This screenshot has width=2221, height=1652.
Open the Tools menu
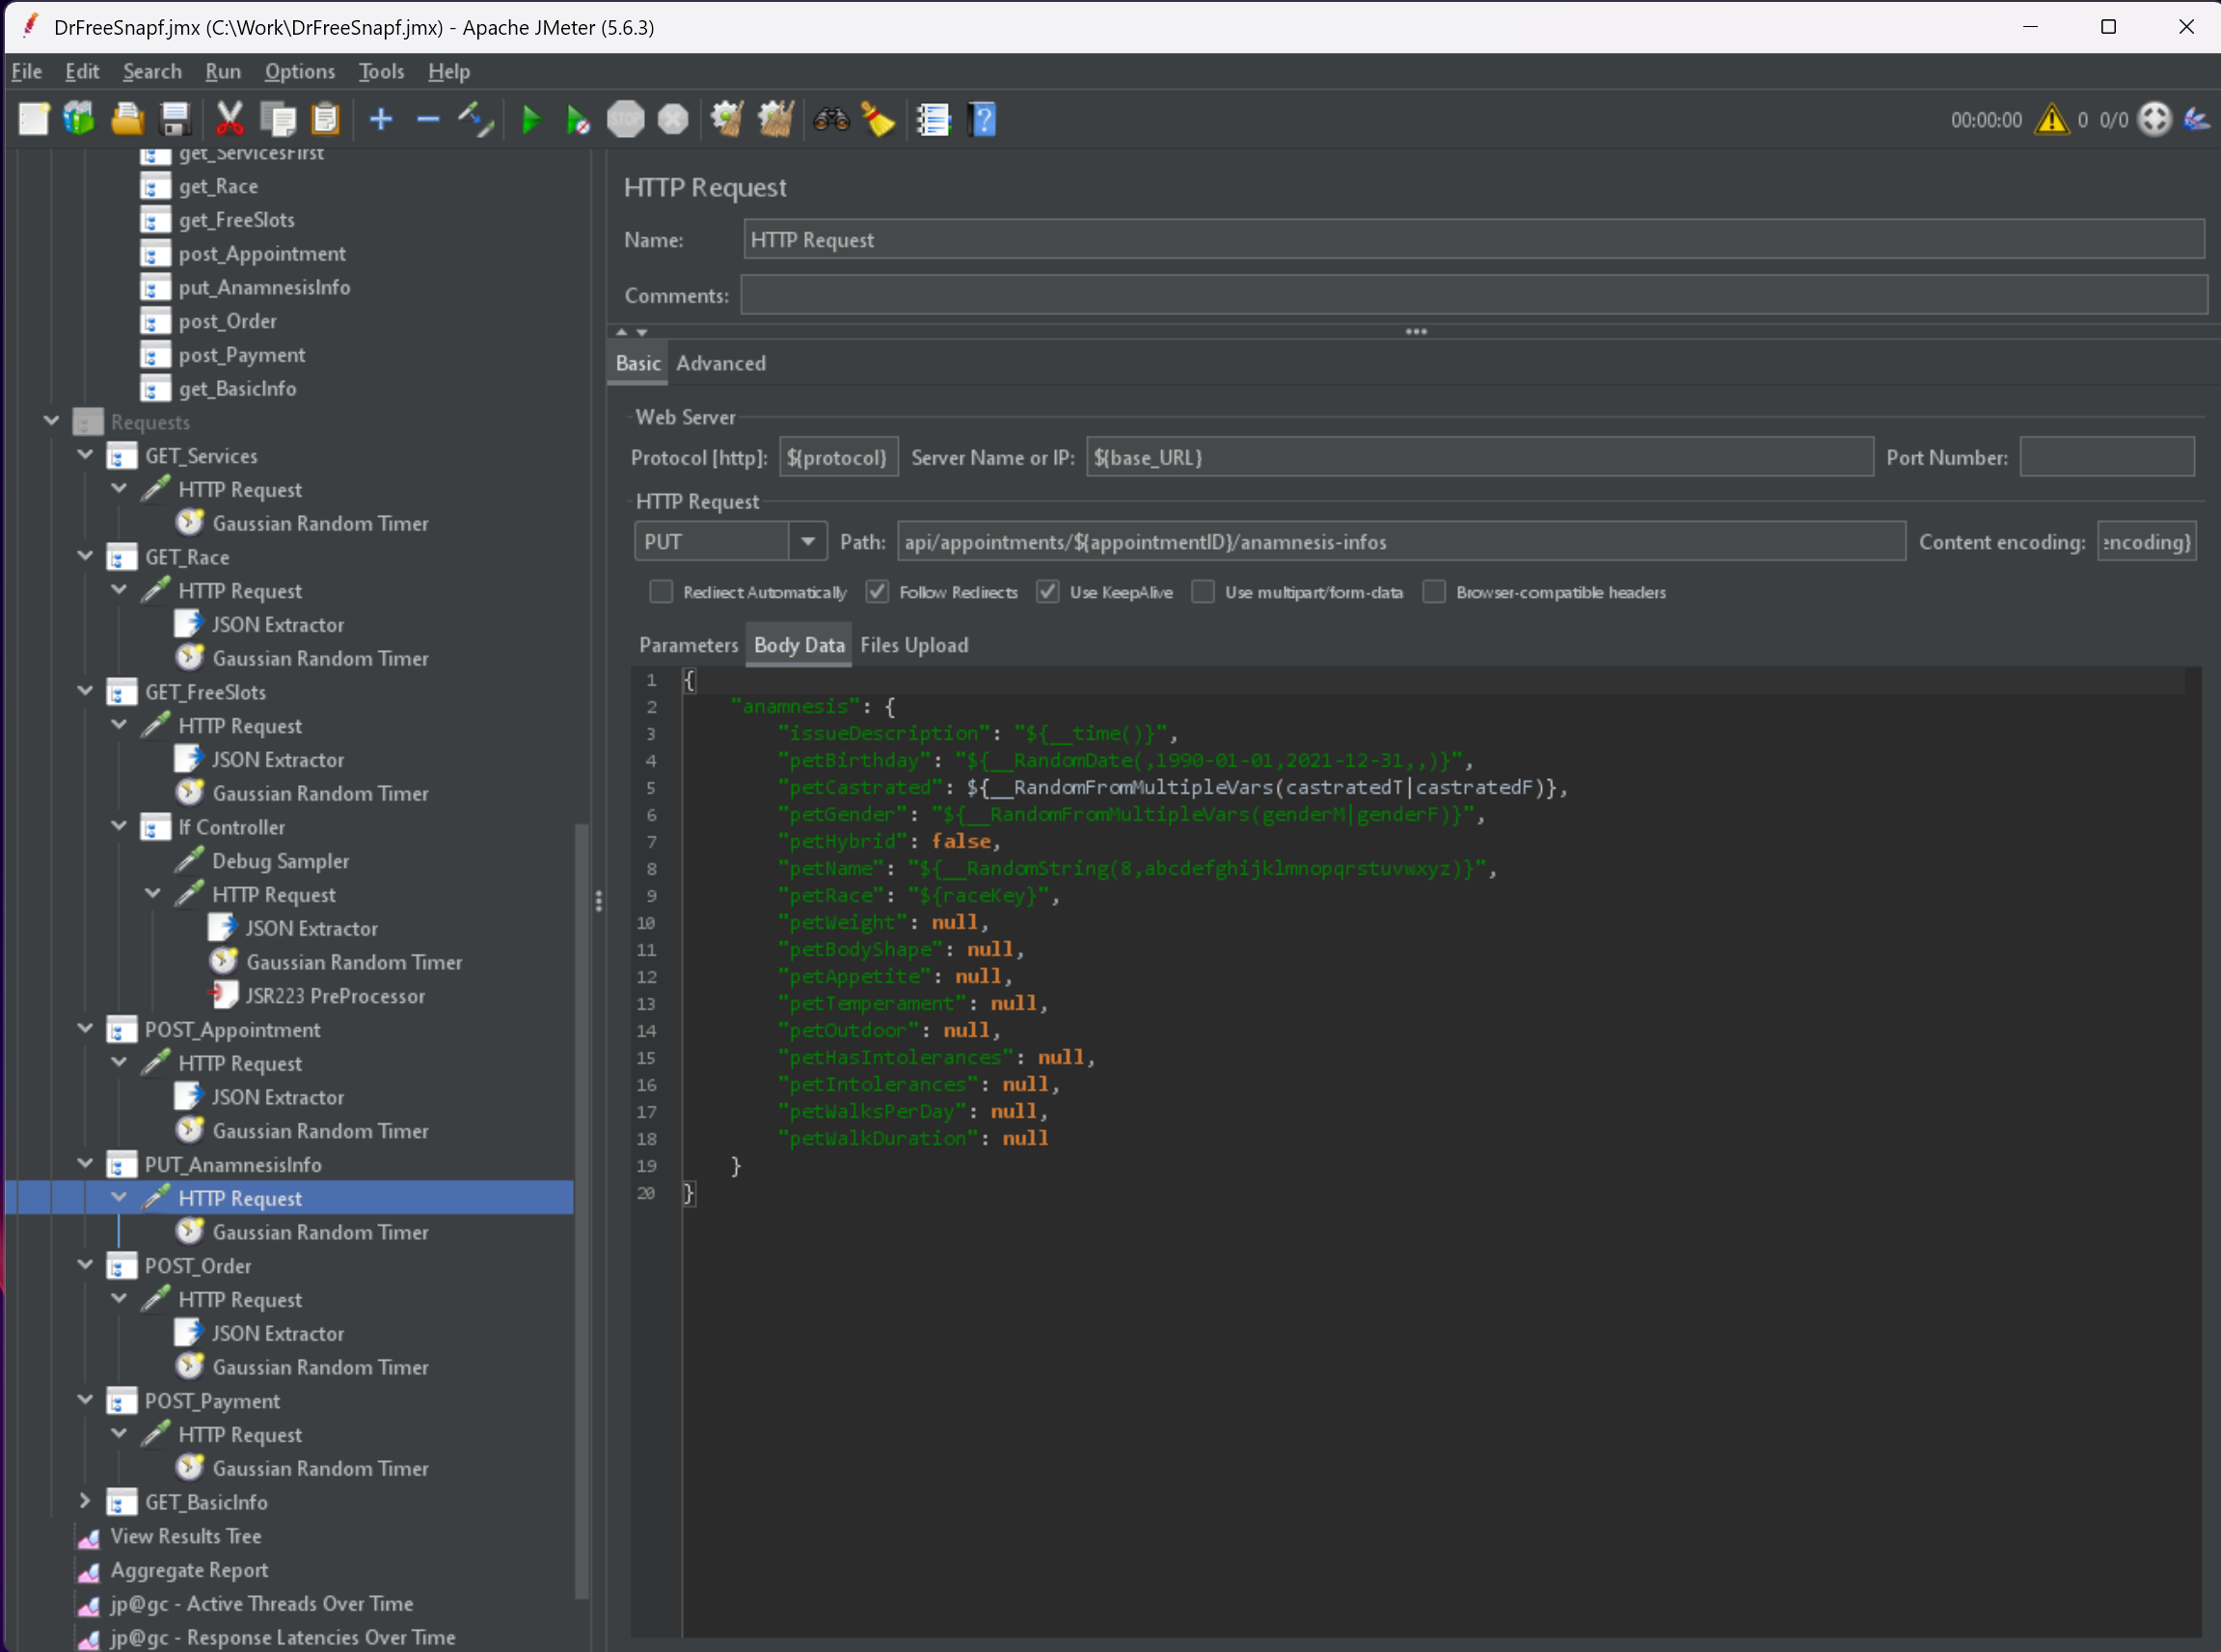381,71
